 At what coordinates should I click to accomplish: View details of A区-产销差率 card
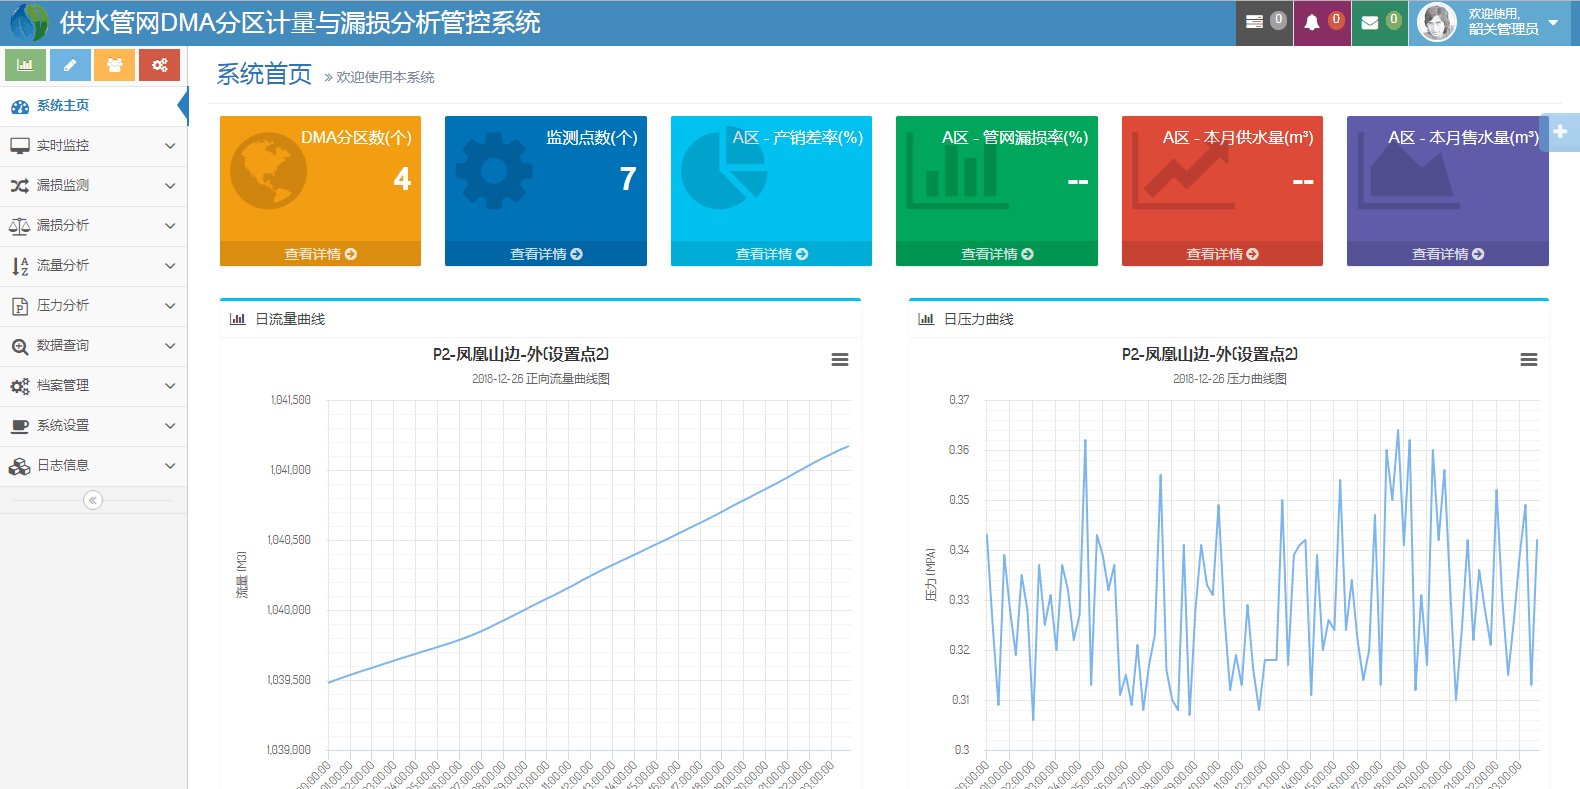point(771,254)
